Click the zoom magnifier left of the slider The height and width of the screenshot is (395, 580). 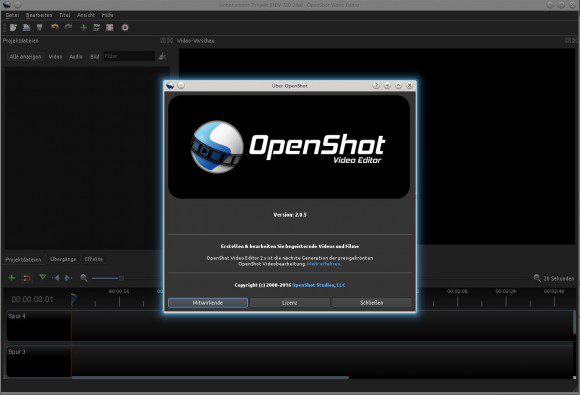coord(84,278)
